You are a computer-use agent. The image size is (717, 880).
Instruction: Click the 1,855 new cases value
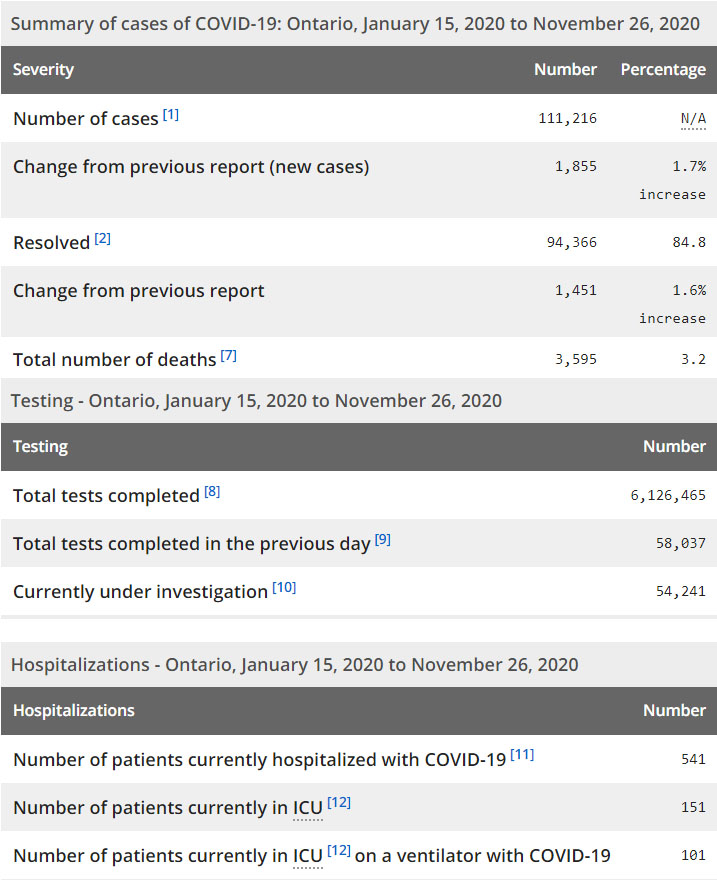(x=576, y=167)
